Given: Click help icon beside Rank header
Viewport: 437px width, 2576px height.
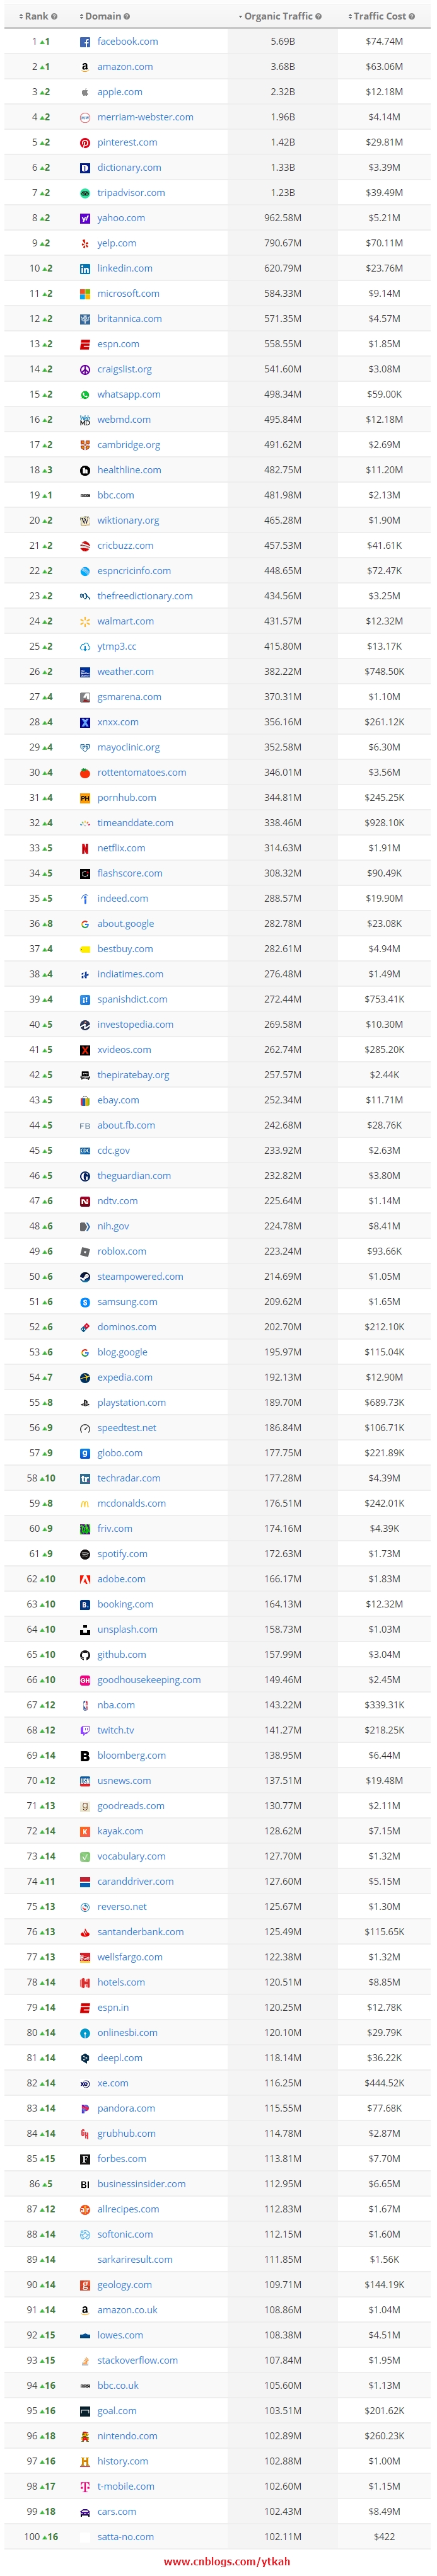Looking at the screenshot, I should (x=54, y=16).
